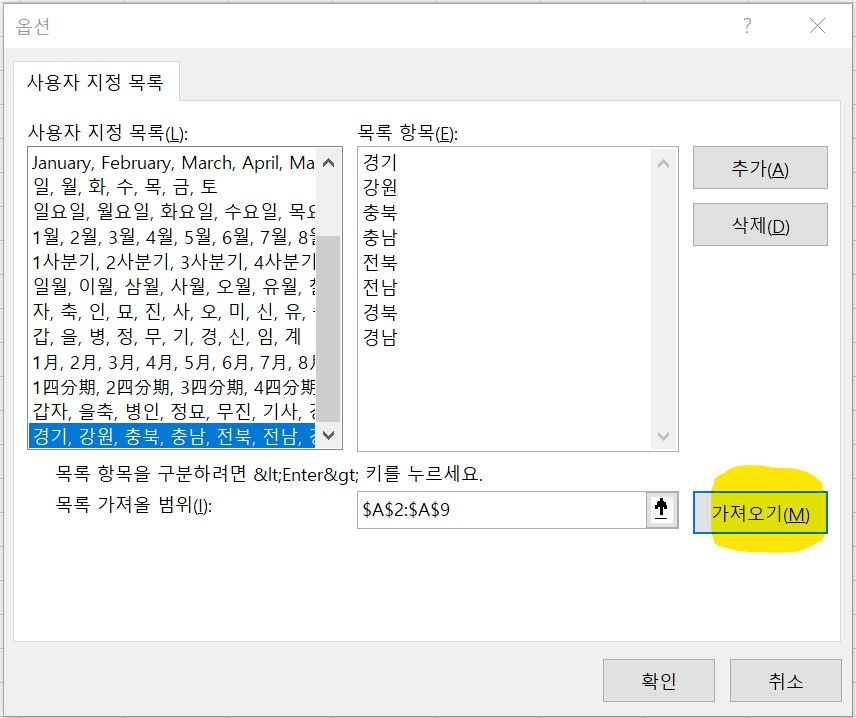The width and height of the screenshot is (856, 718).
Task: Select the January, February list entry
Action: point(170,162)
